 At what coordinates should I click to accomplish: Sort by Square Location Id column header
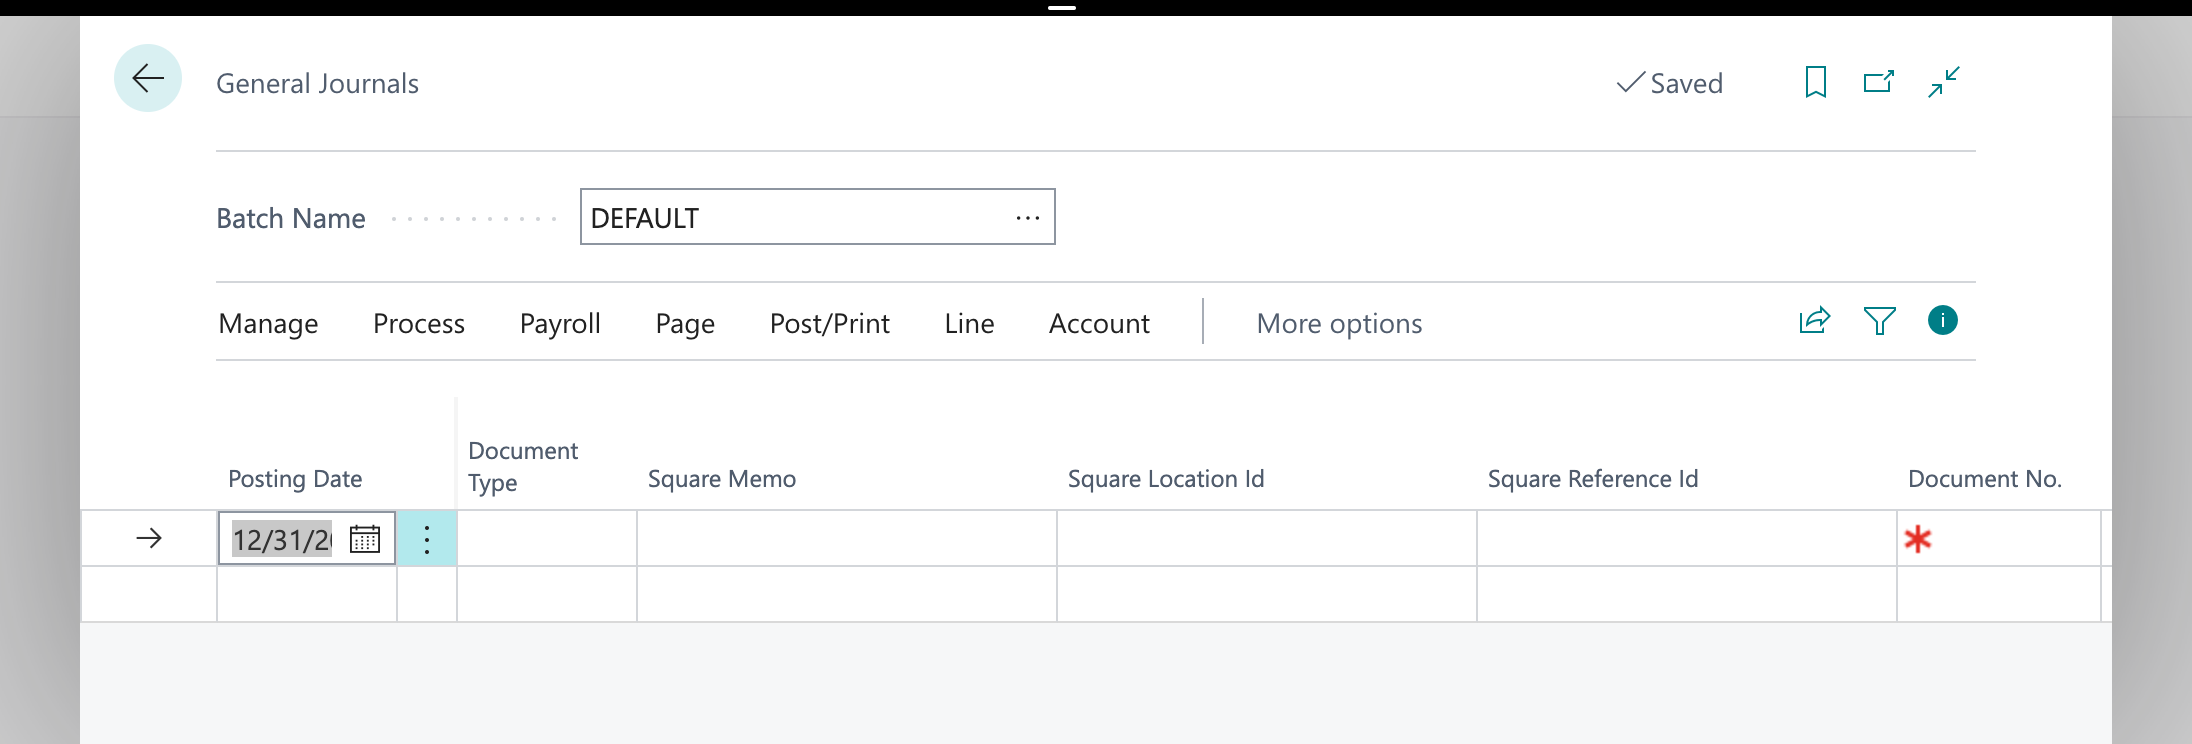[1166, 479]
